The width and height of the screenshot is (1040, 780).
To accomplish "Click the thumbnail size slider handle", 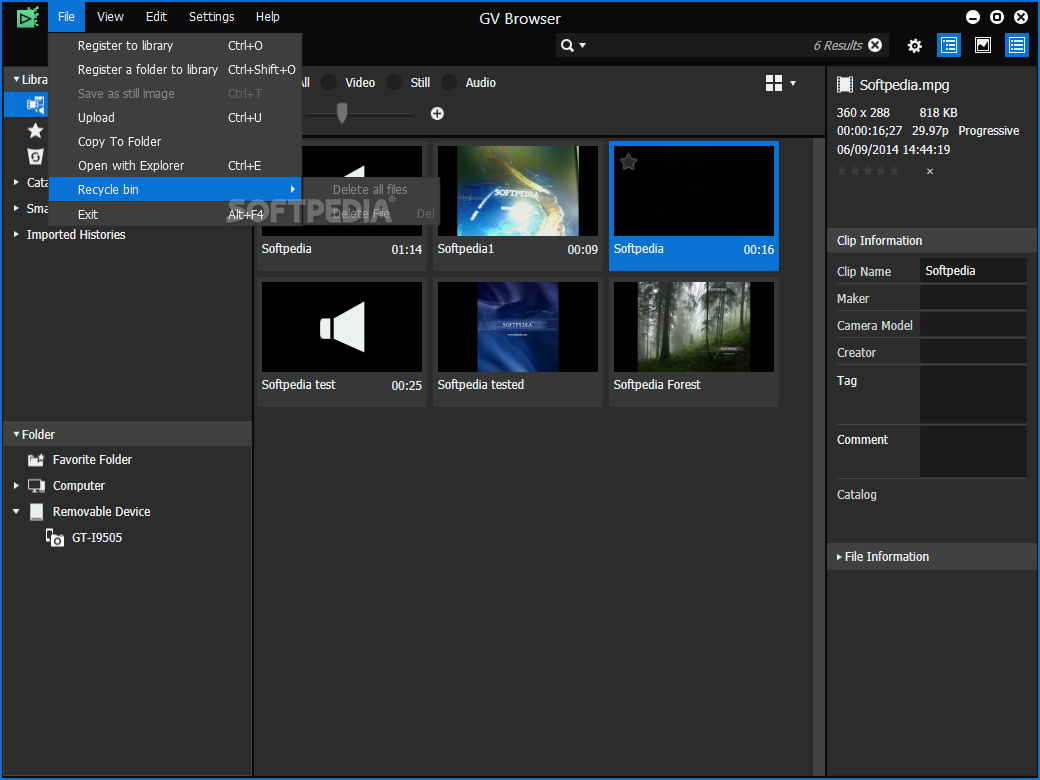I will tap(342, 113).
